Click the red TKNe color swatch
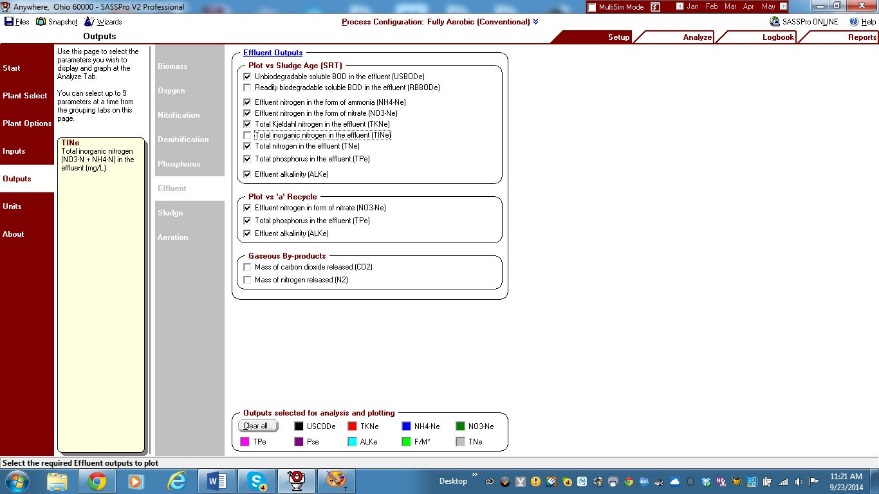879x494 pixels. [353, 426]
